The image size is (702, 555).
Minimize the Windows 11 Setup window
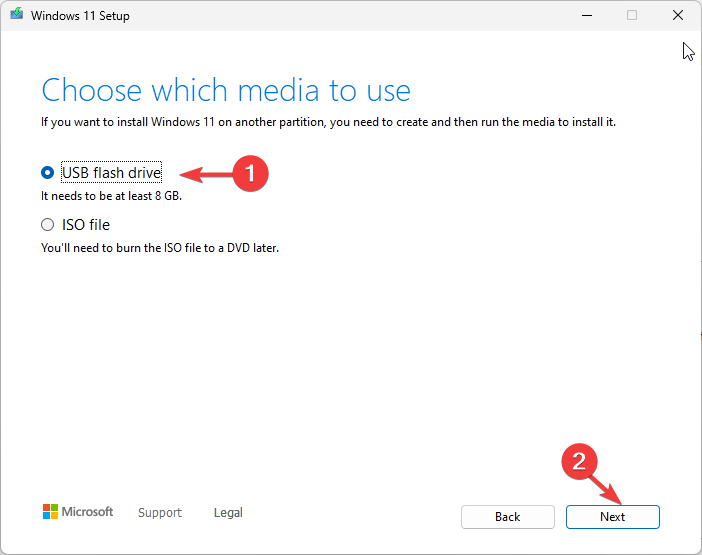pyautogui.click(x=587, y=15)
